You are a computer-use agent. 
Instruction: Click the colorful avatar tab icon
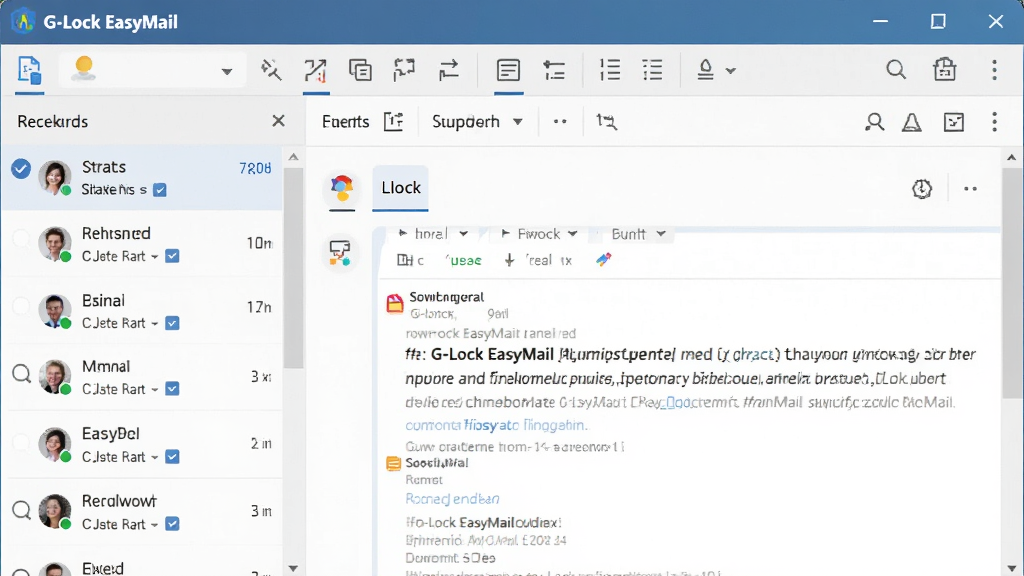[x=342, y=188]
